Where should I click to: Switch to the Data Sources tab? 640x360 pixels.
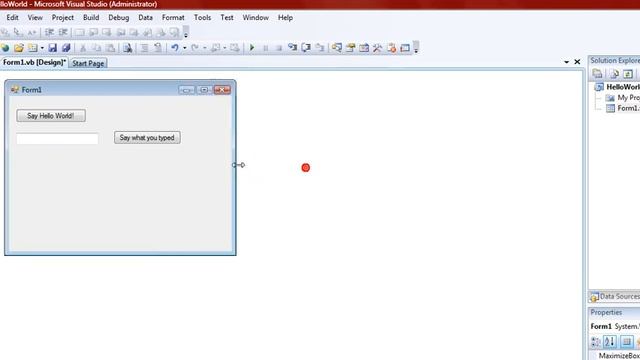pos(615,297)
